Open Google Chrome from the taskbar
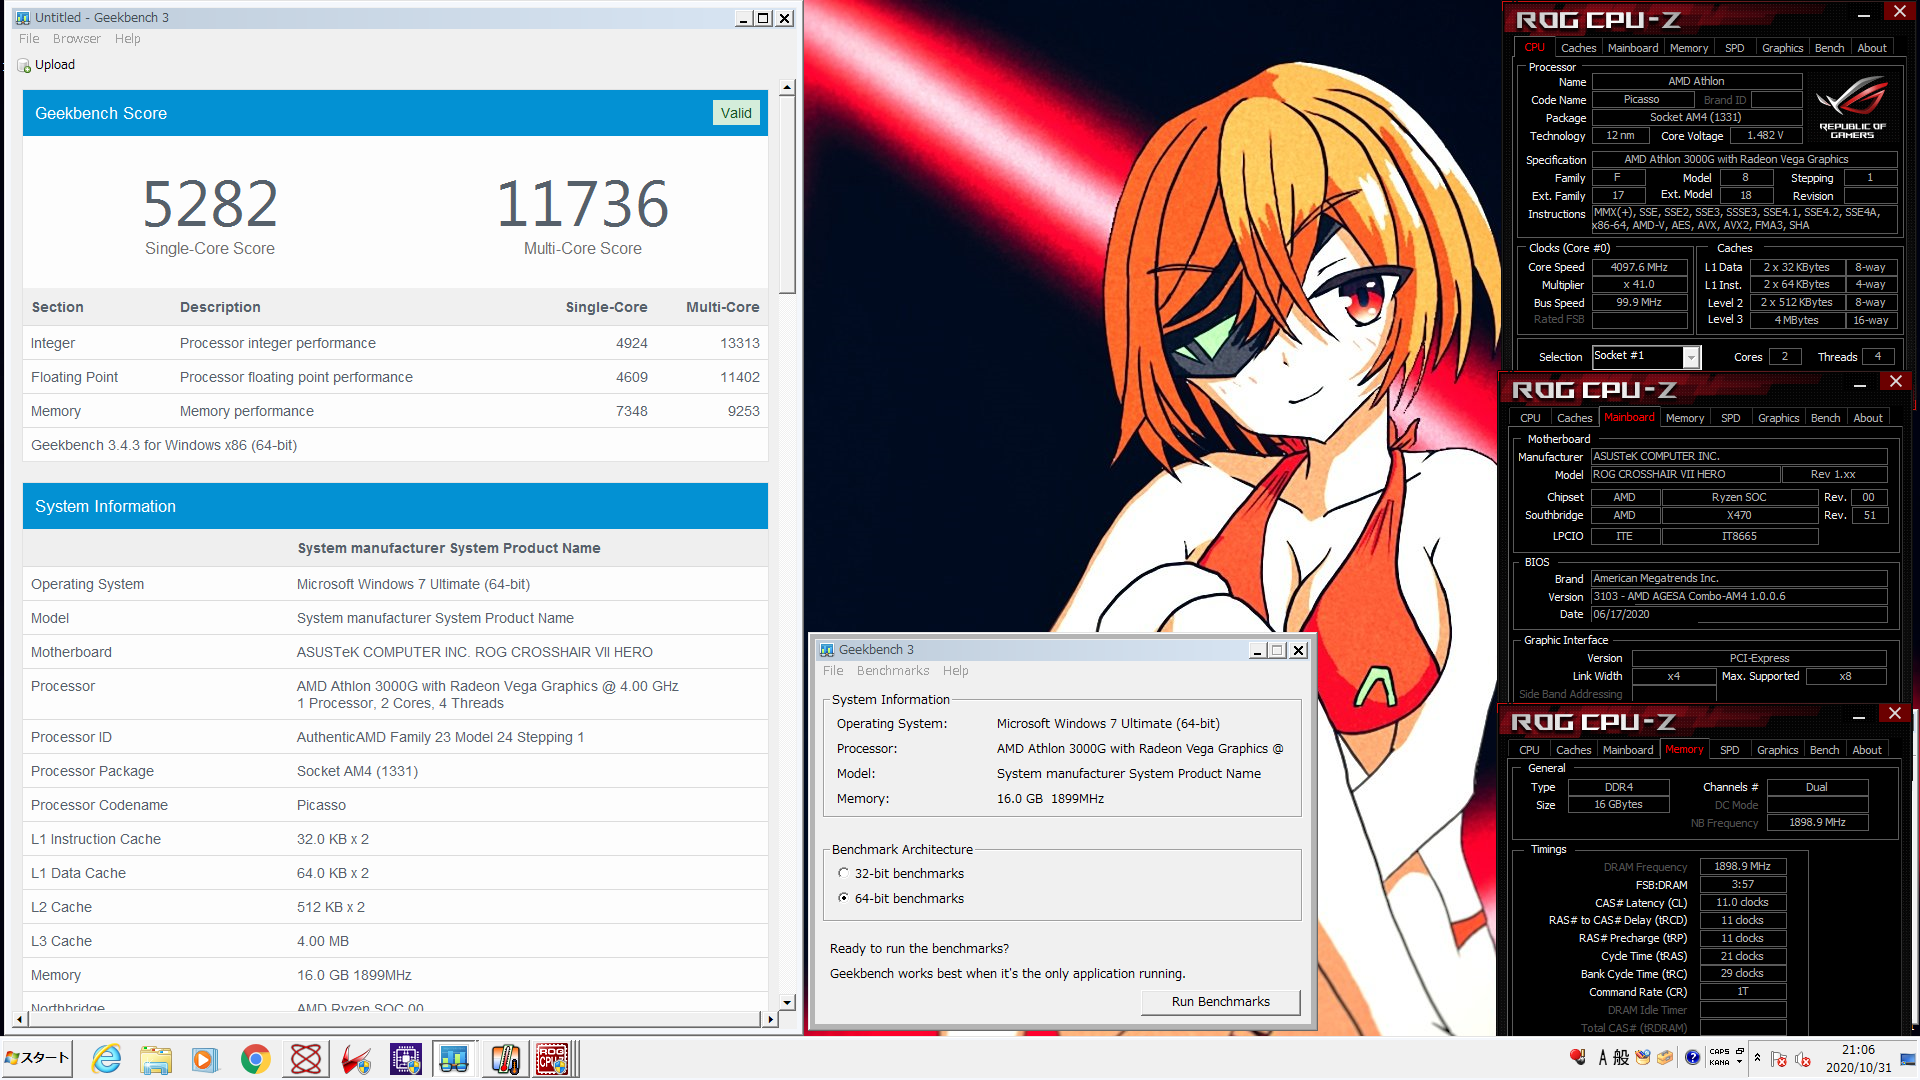1920x1080 pixels. (256, 1059)
